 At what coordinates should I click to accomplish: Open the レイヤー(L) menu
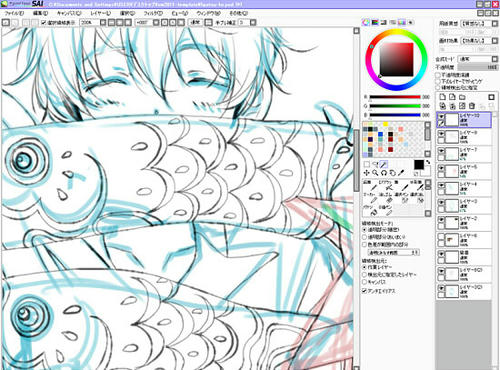point(101,13)
